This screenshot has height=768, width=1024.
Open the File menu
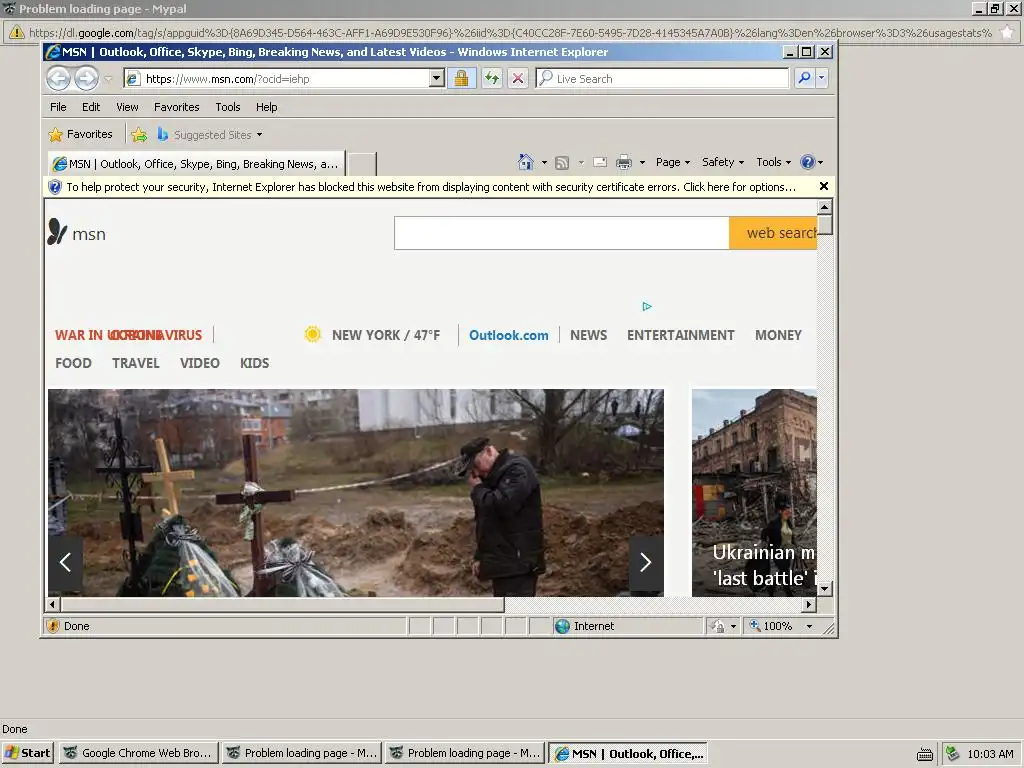[x=58, y=107]
